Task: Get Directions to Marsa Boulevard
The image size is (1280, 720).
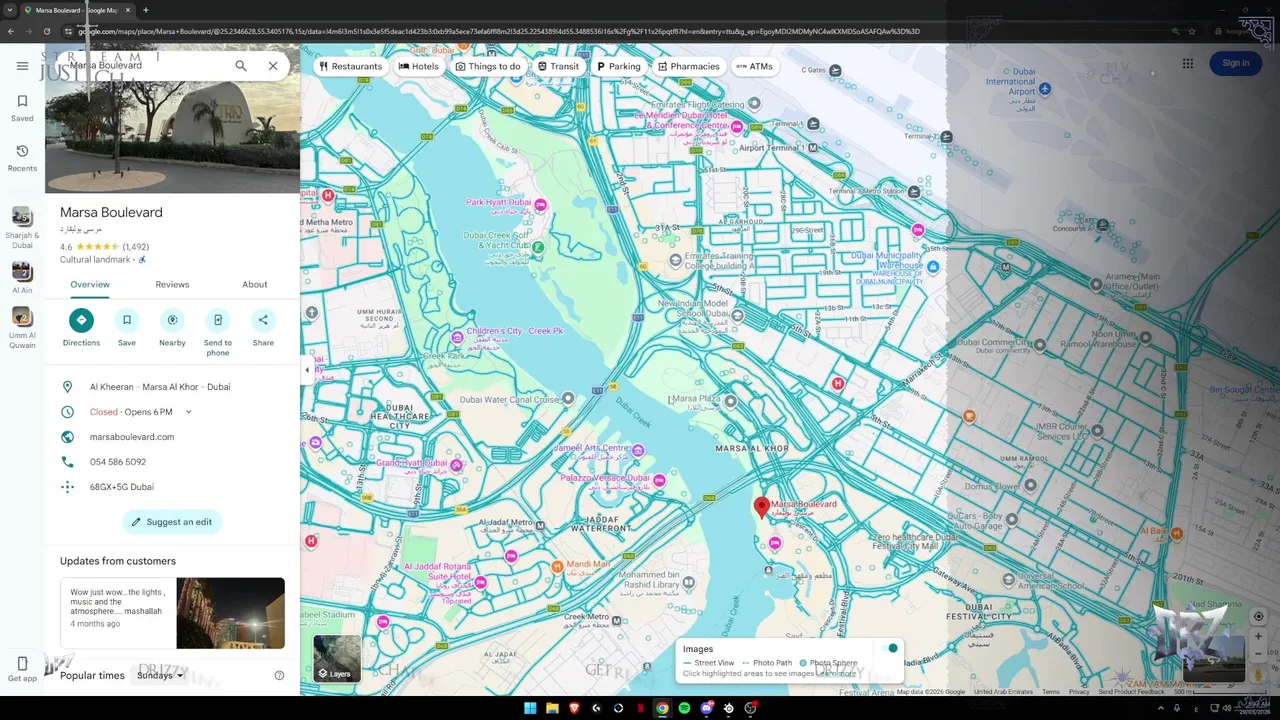Action: pyautogui.click(x=81, y=327)
